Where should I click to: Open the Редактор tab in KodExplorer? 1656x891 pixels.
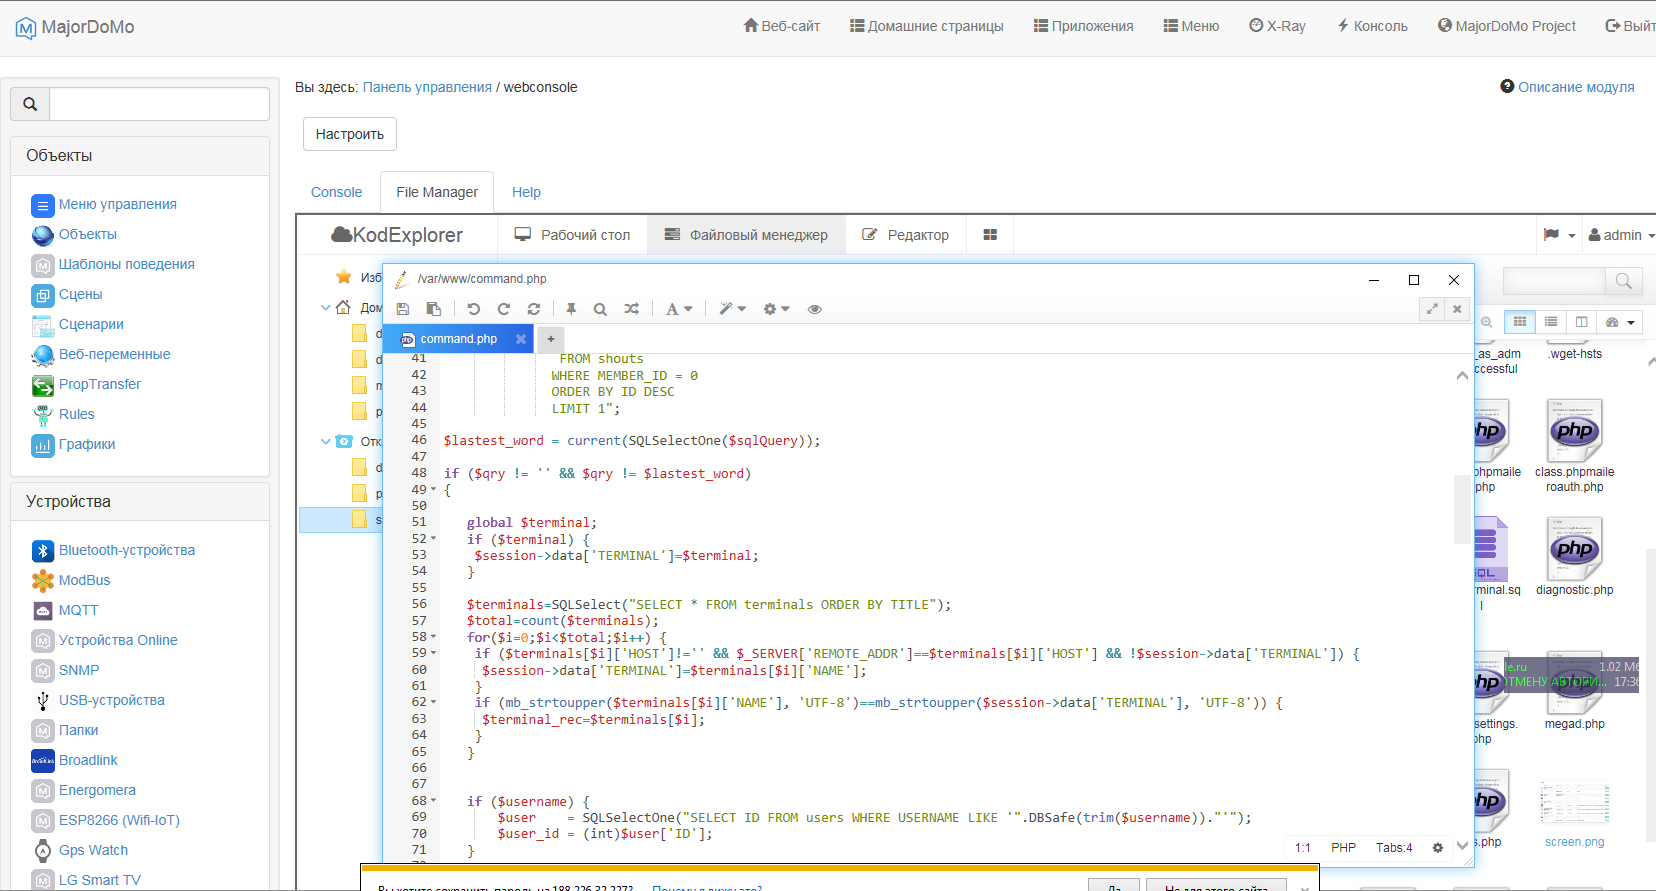point(906,235)
